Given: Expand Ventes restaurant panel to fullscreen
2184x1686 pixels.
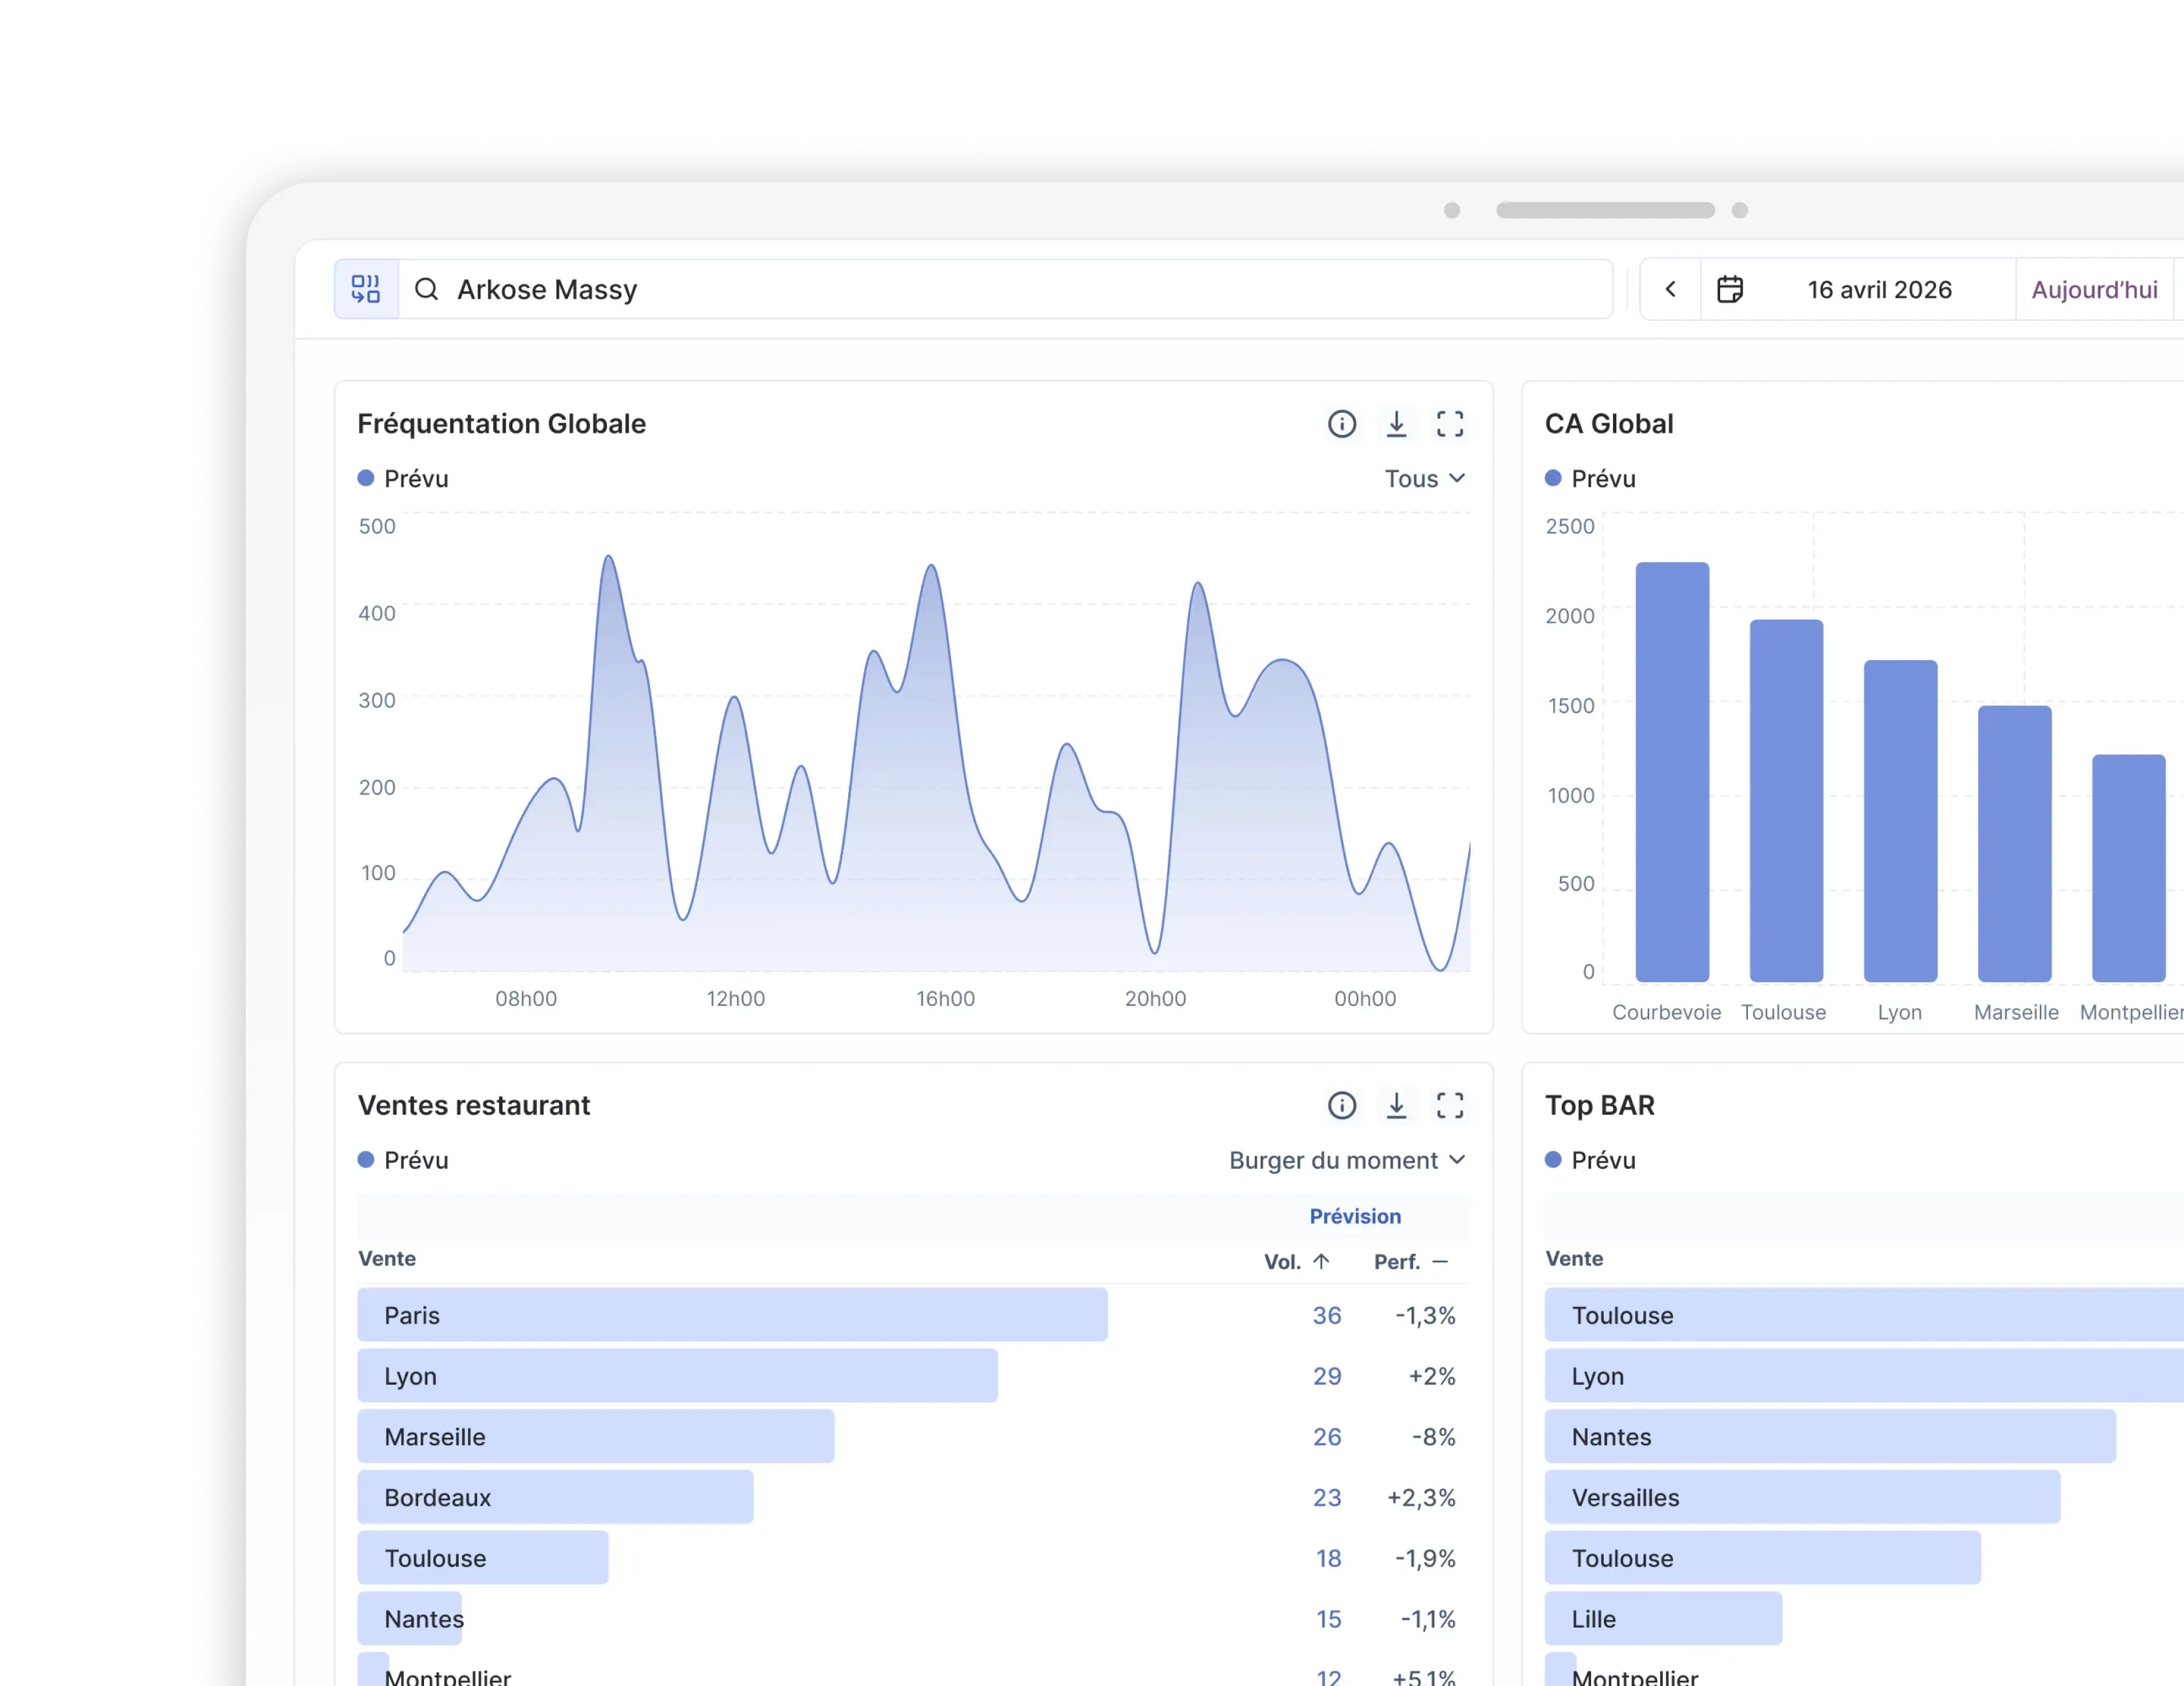Looking at the screenshot, I should click(x=1450, y=1105).
